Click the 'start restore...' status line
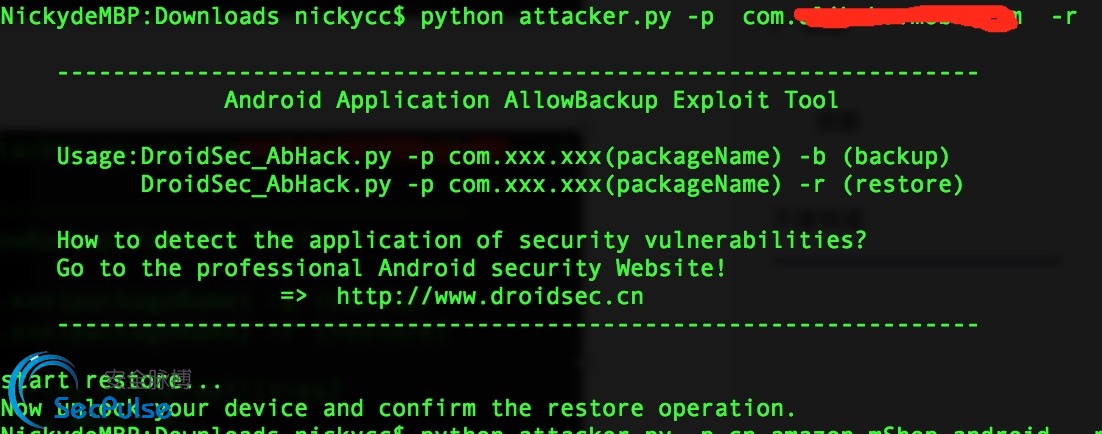 110,381
